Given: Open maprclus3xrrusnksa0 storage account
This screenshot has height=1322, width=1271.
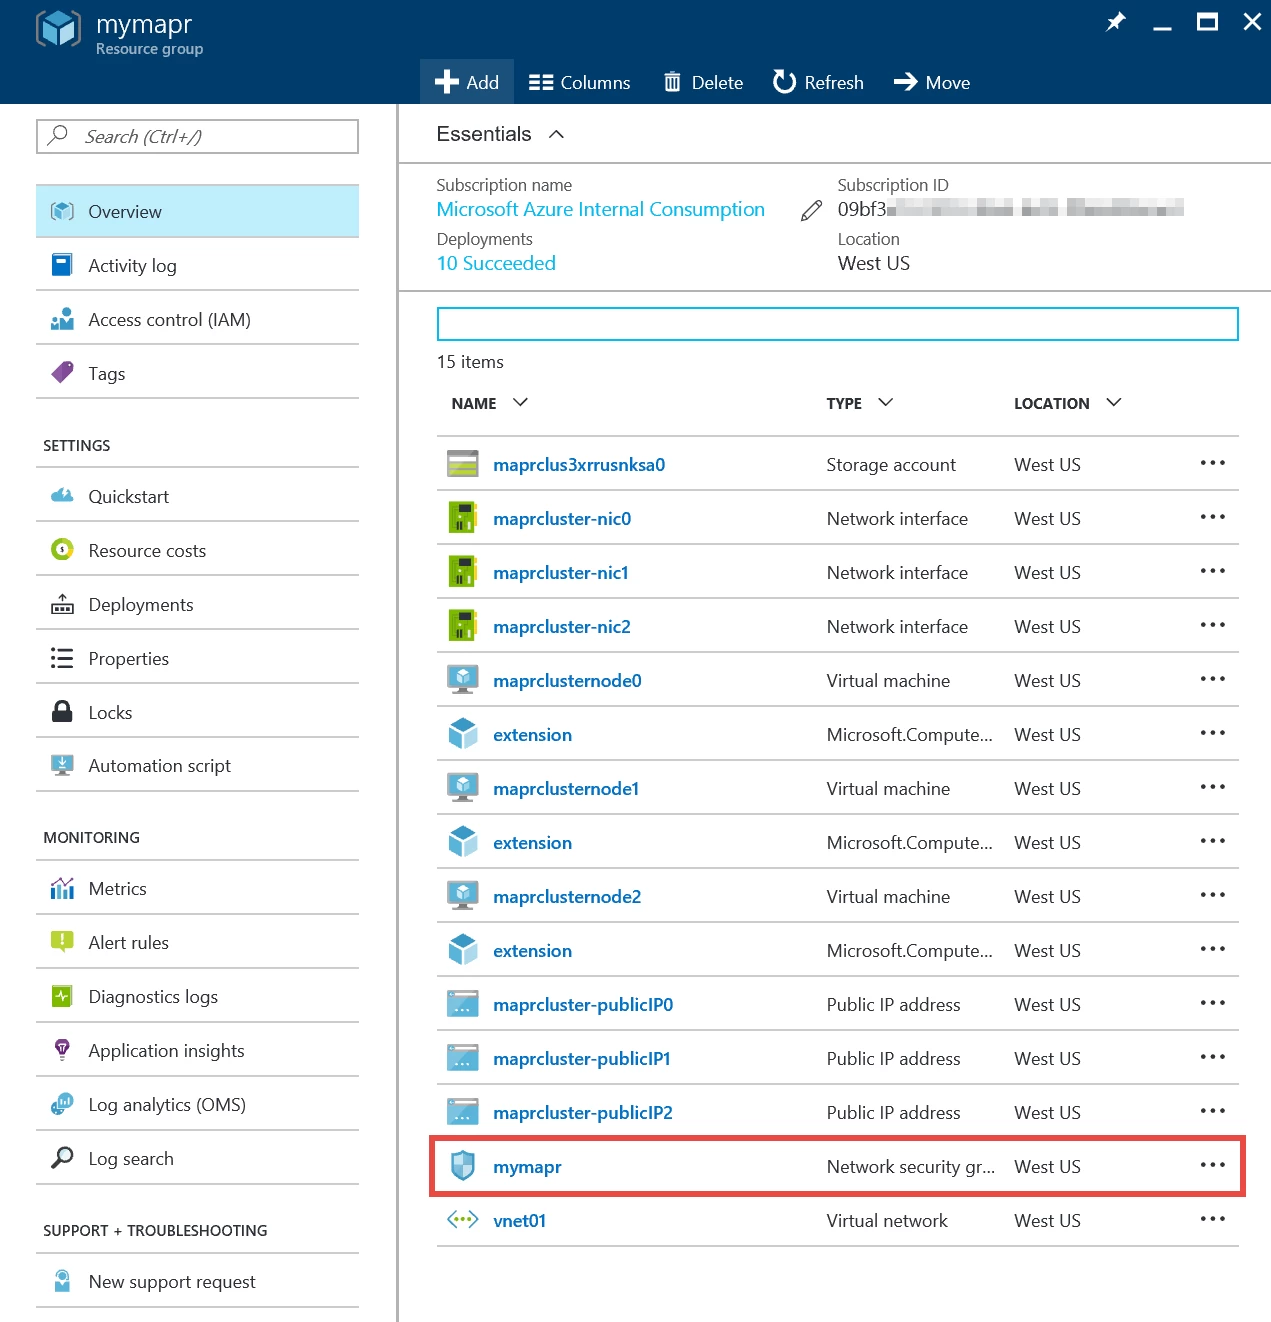Looking at the screenshot, I should [579, 465].
